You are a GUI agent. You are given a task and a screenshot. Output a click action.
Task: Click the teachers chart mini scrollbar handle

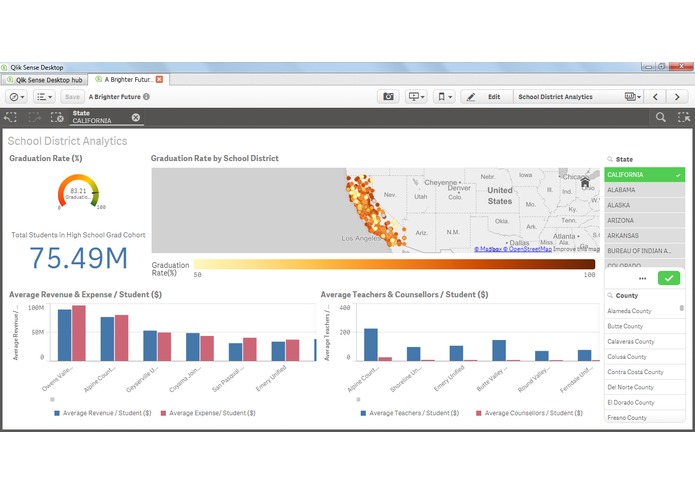coord(358,400)
